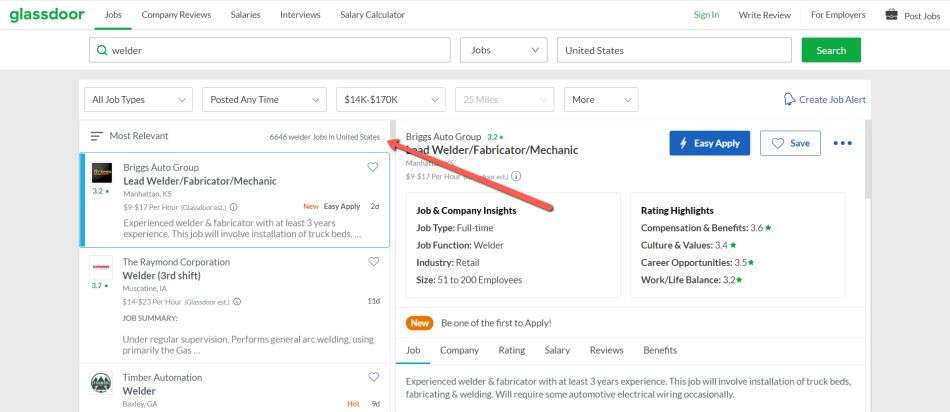Click The Raymond Corporation company logo

click(x=101, y=267)
